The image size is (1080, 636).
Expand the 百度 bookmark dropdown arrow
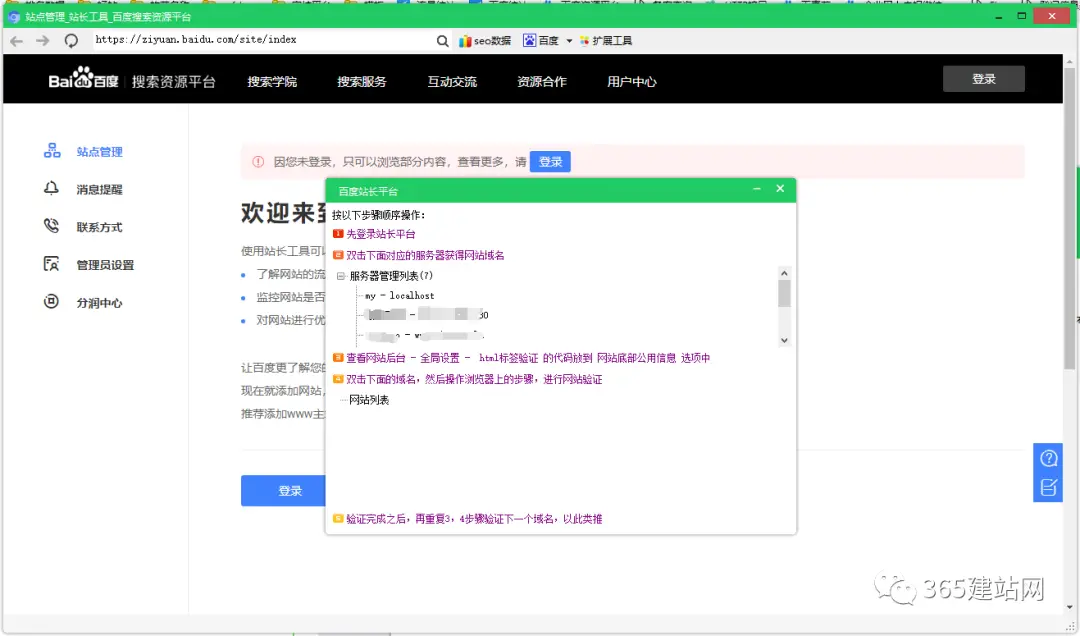click(x=569, y=41)
